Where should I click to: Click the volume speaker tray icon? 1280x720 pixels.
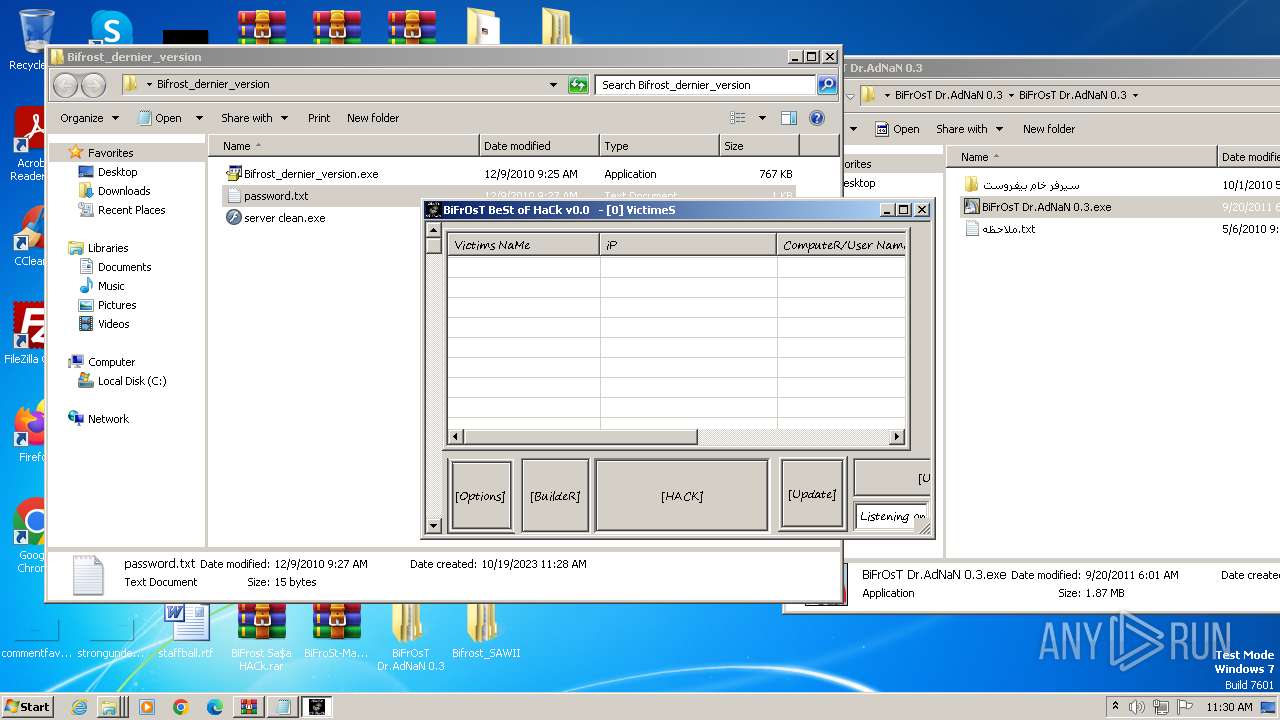pos(1136,707)
